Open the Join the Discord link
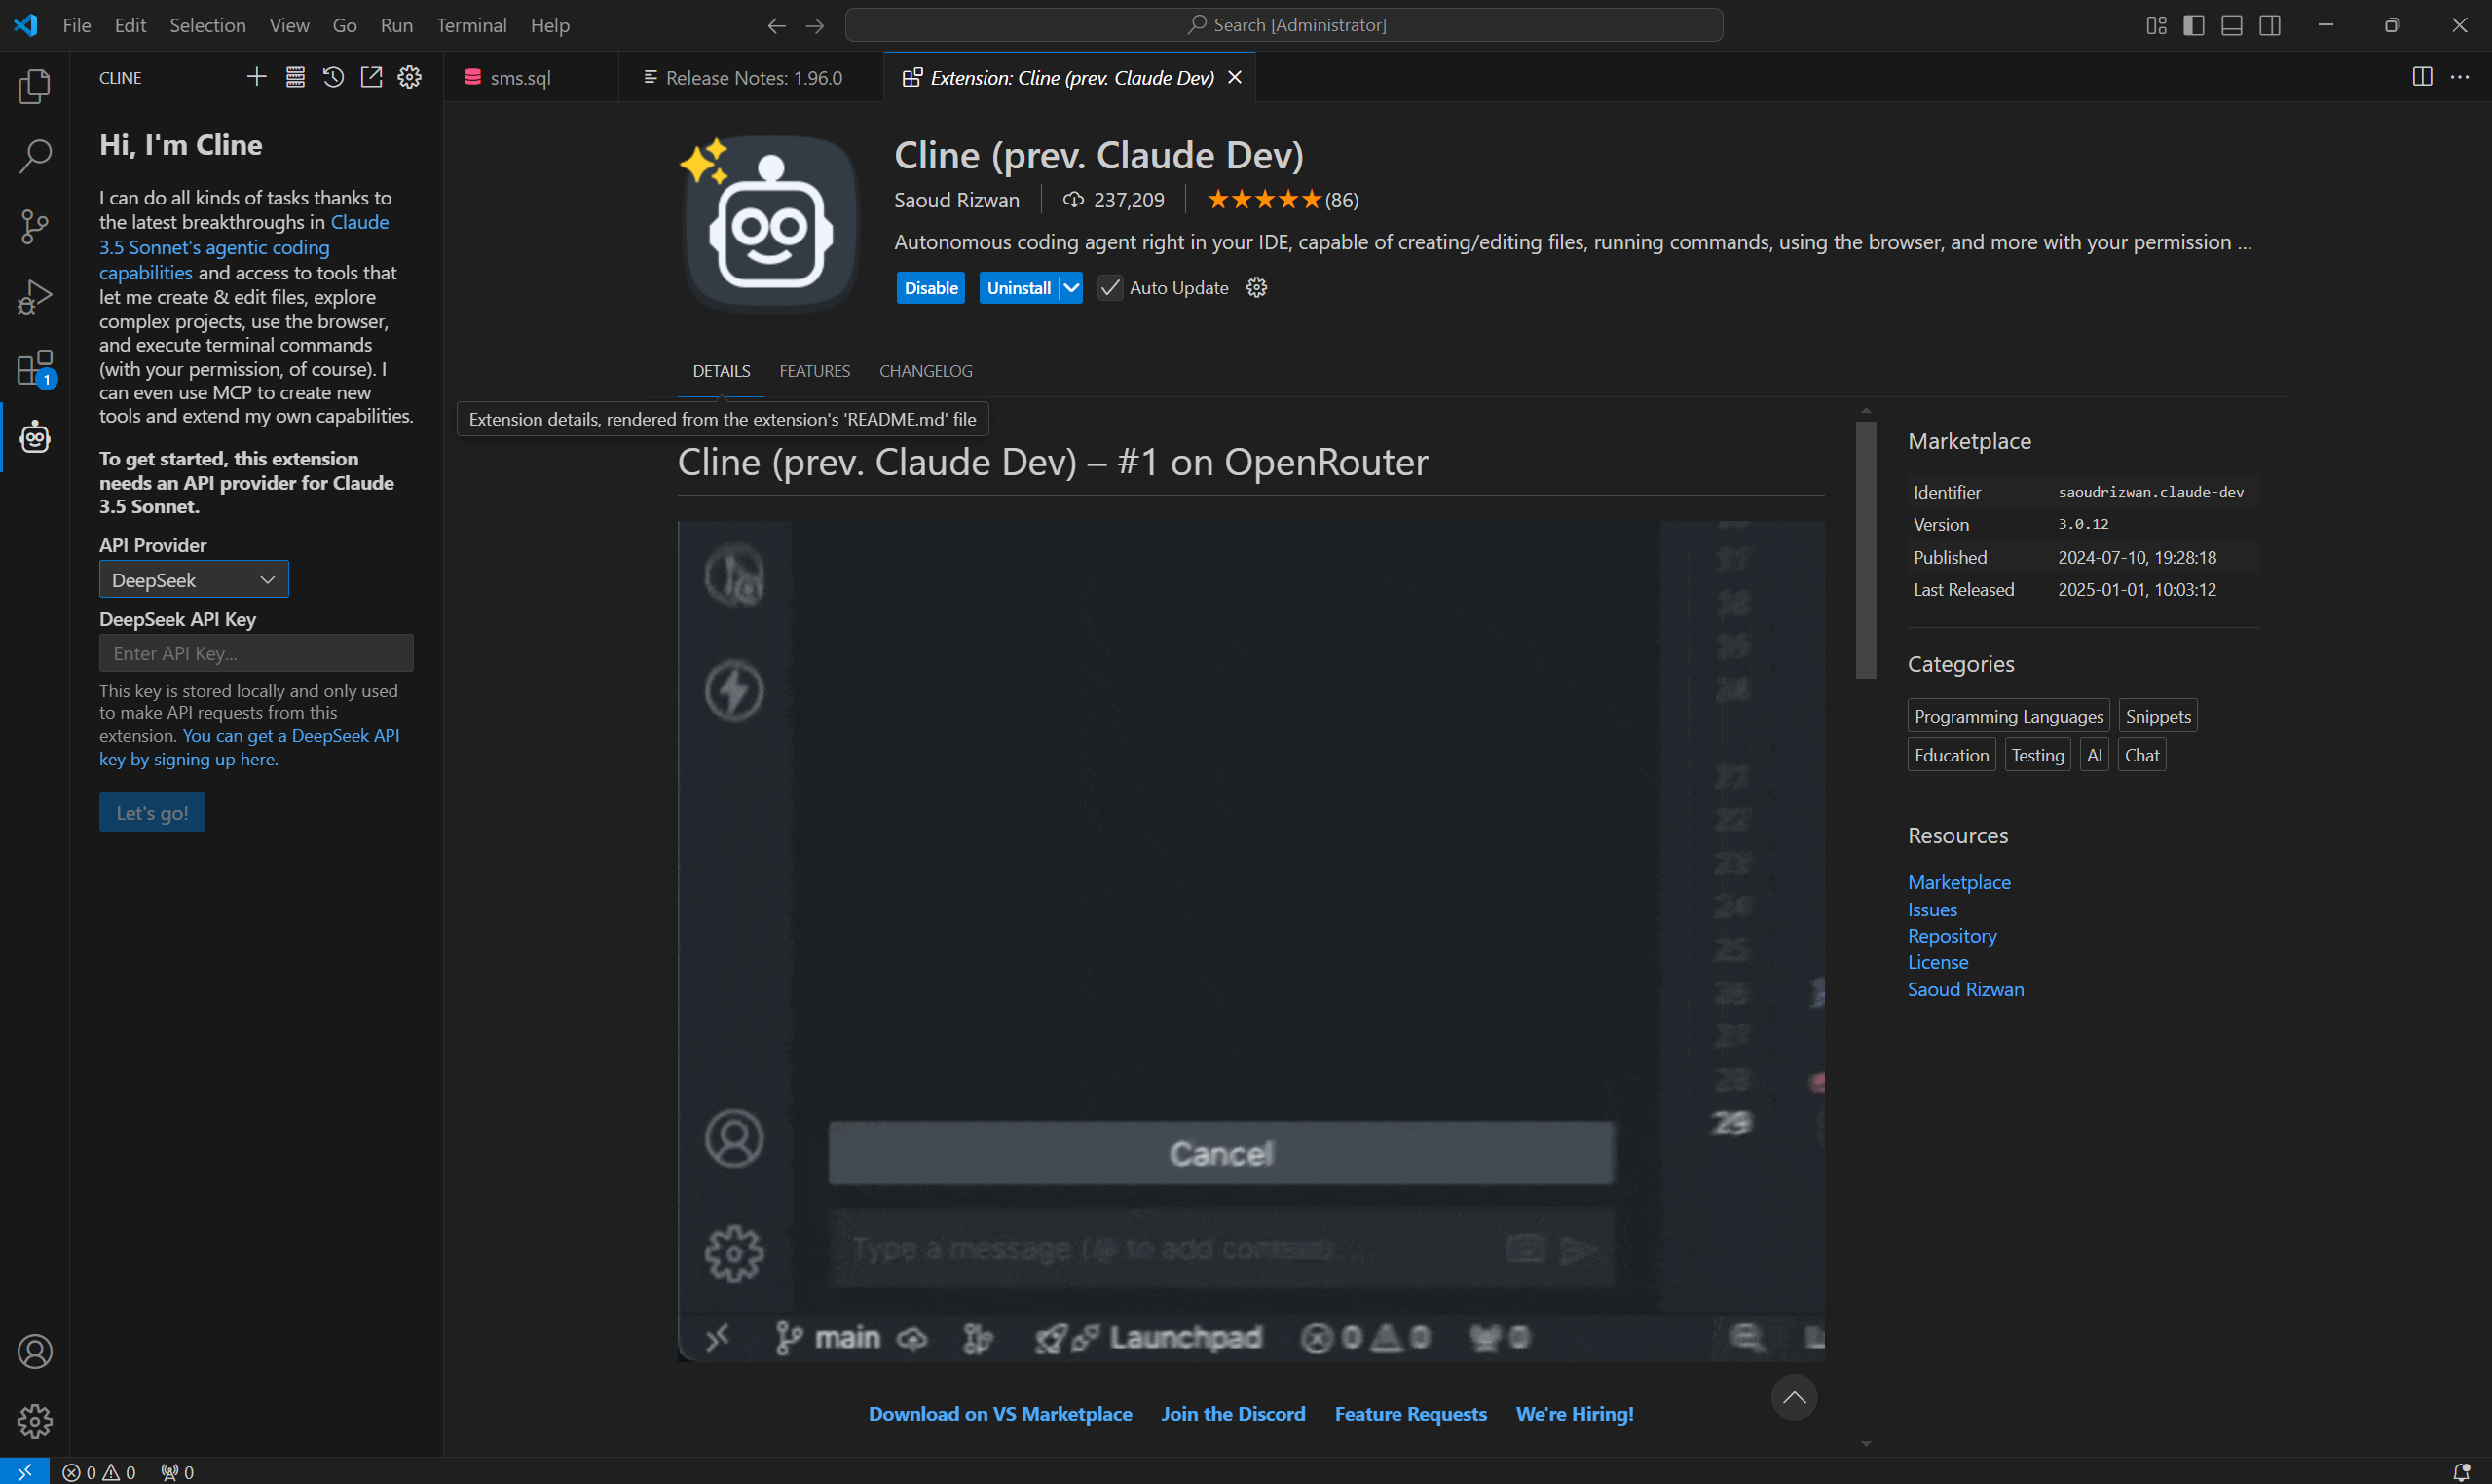Screen dimensions: 2492x1484 (1232, 1413)
